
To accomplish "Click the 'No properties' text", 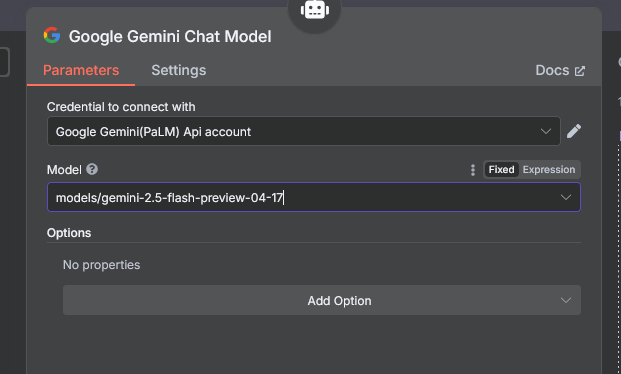I will pyautogui.click(x=101, y=265).
